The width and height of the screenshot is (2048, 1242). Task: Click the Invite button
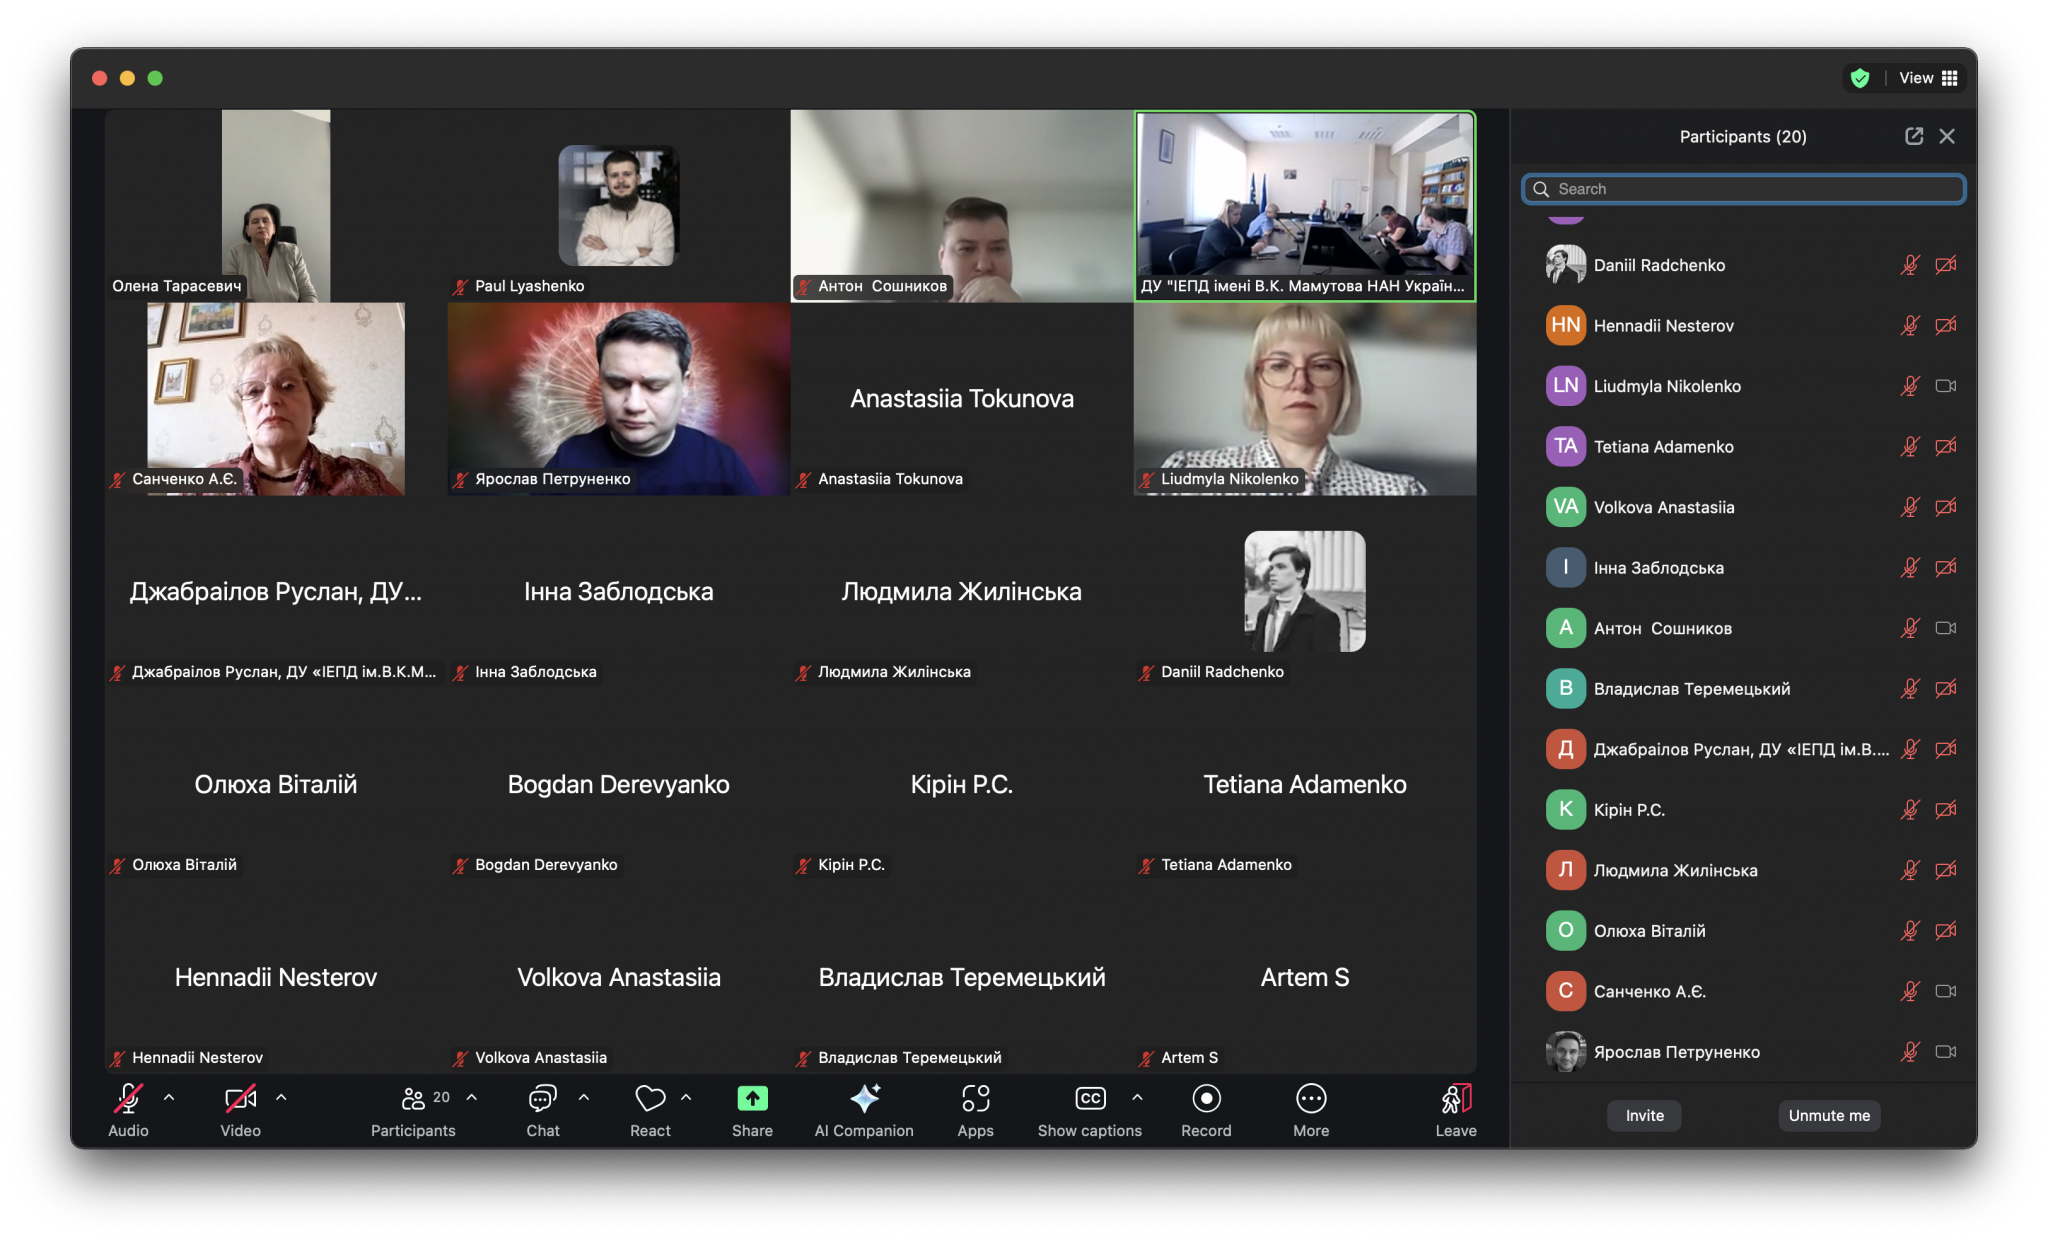tap(1643, 1115)
